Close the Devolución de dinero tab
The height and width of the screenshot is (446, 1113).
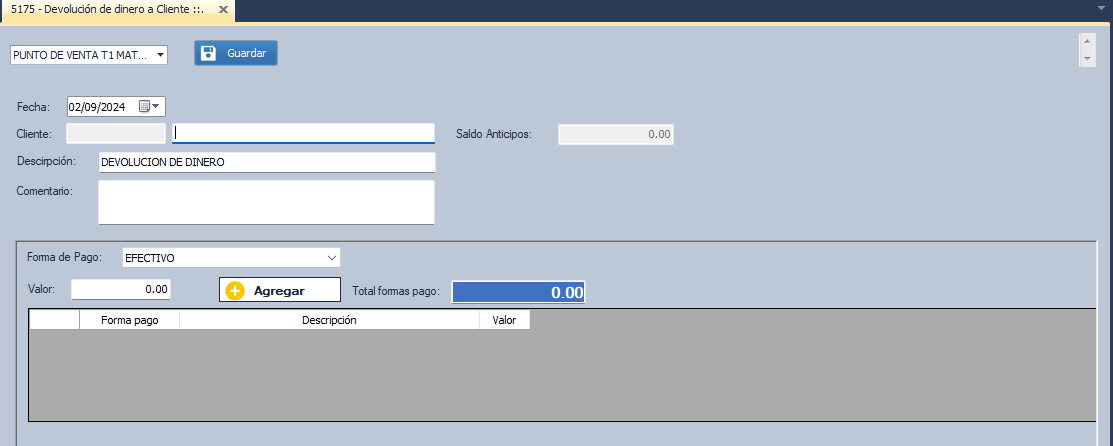[x=222, y=10]
